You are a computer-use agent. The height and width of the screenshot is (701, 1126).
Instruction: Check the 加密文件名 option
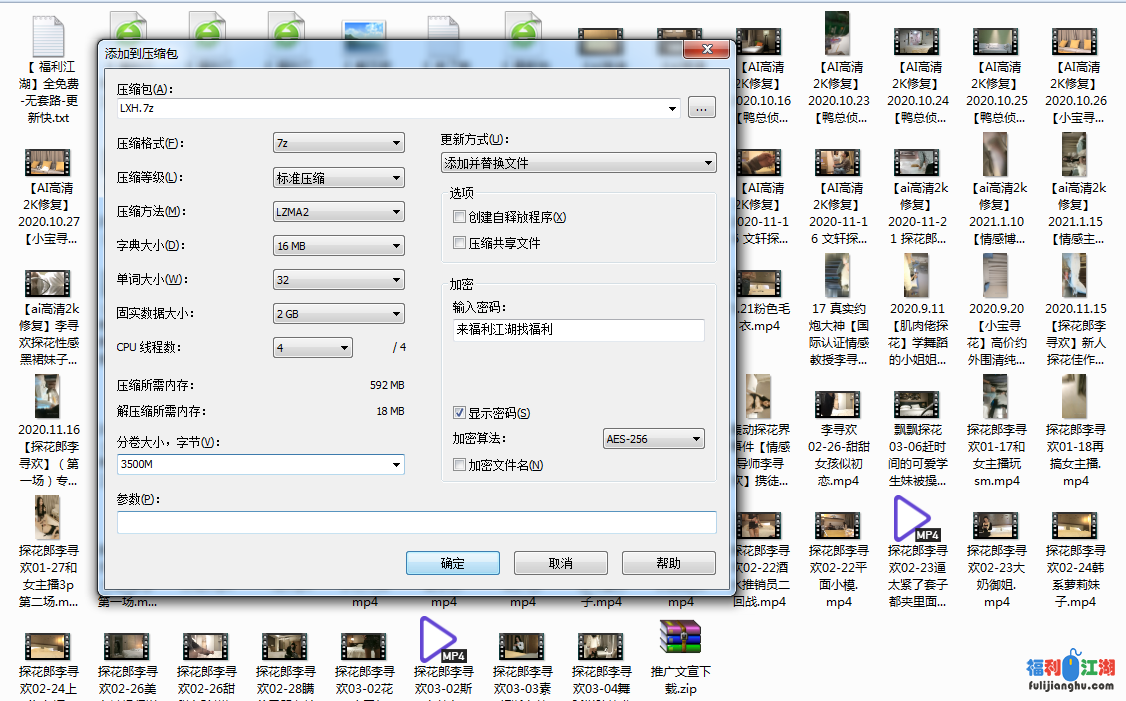[459, 465]
